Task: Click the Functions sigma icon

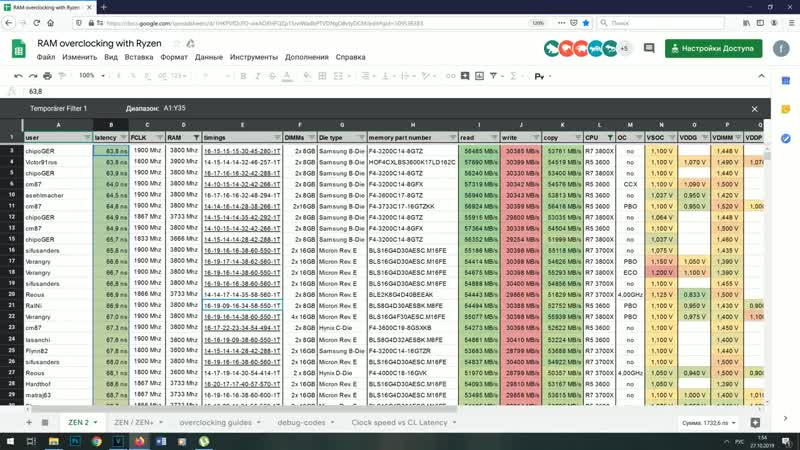Action: (513, 76)
